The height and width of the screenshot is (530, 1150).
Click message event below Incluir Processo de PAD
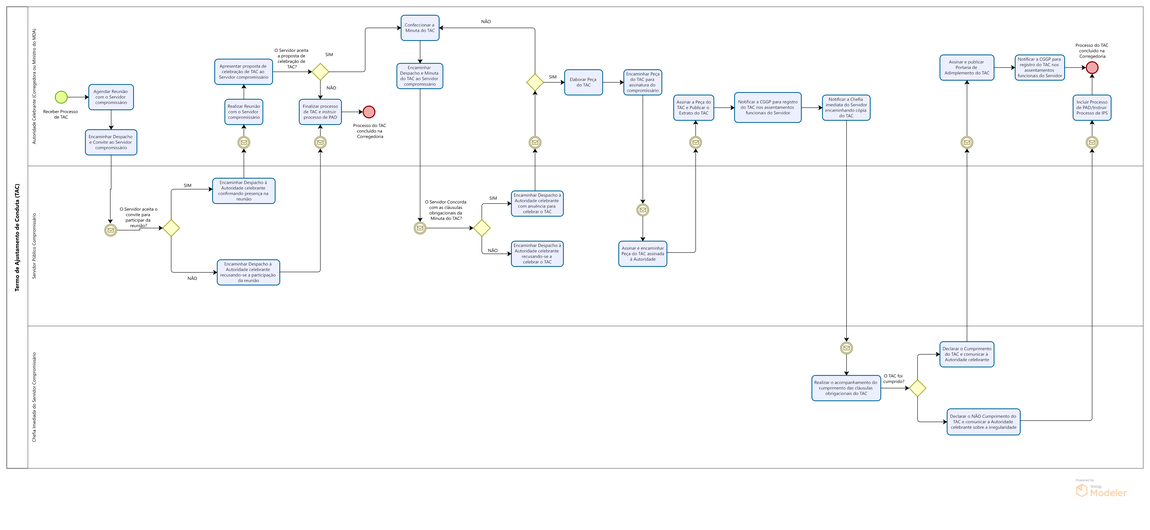[x=1092, y=142]
